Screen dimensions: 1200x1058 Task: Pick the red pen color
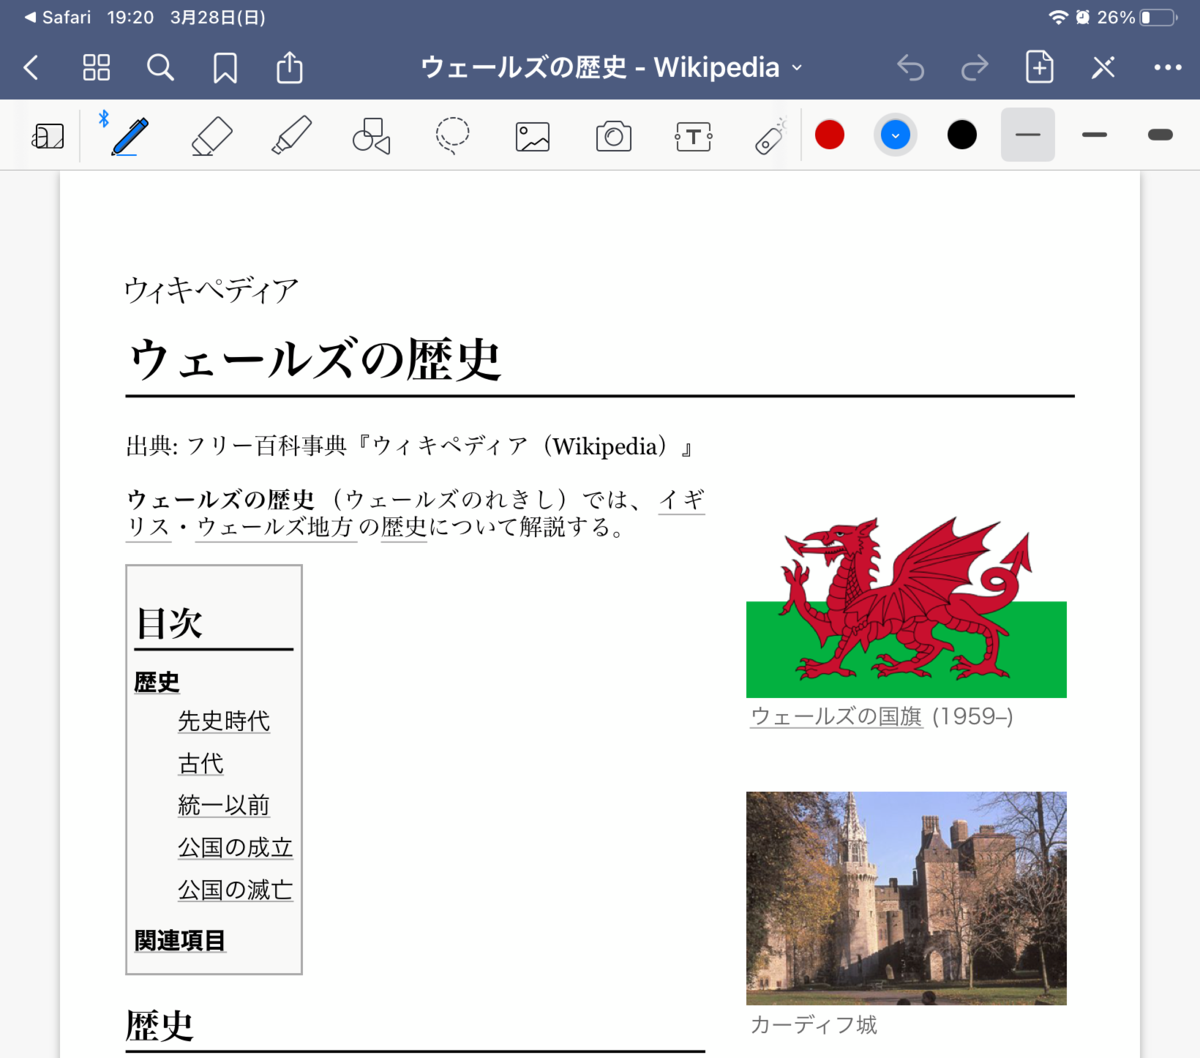(x=829, y=134)
